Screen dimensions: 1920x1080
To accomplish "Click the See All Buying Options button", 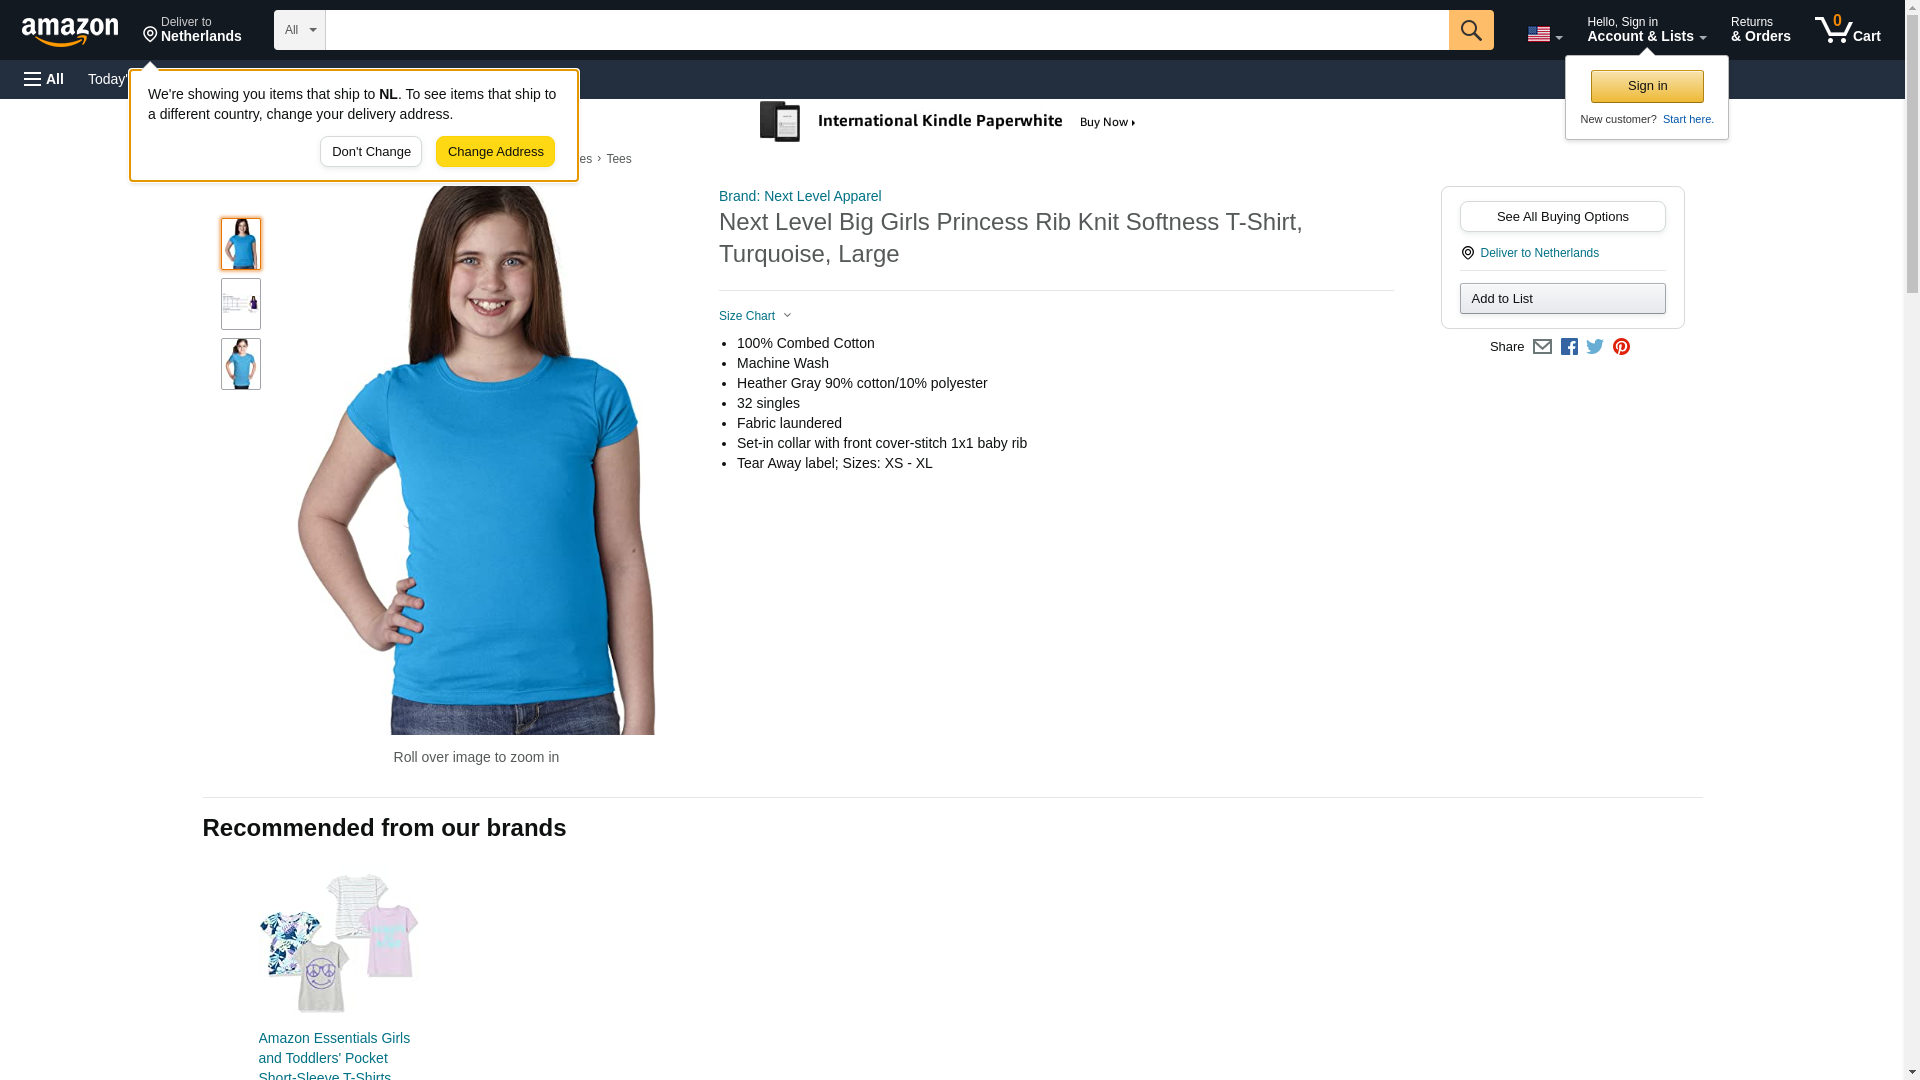I will tap(1562, 217).
